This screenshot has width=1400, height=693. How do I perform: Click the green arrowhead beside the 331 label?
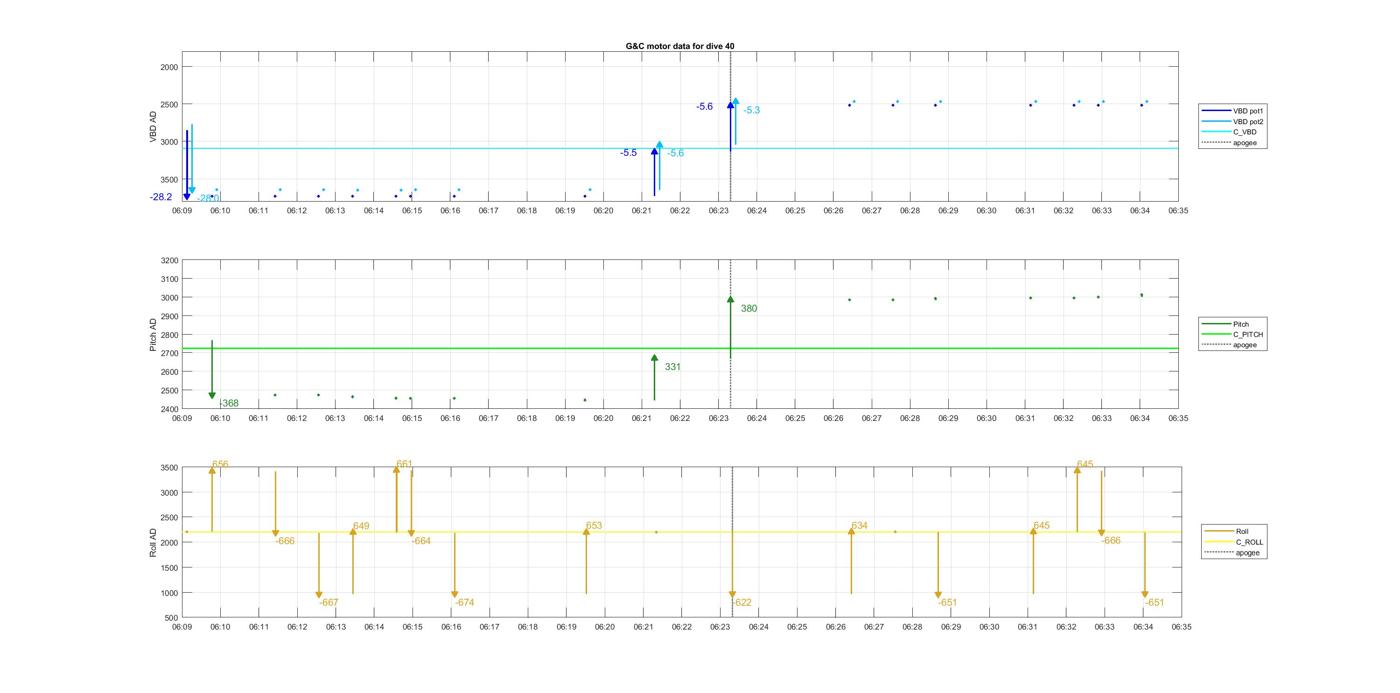655,357
